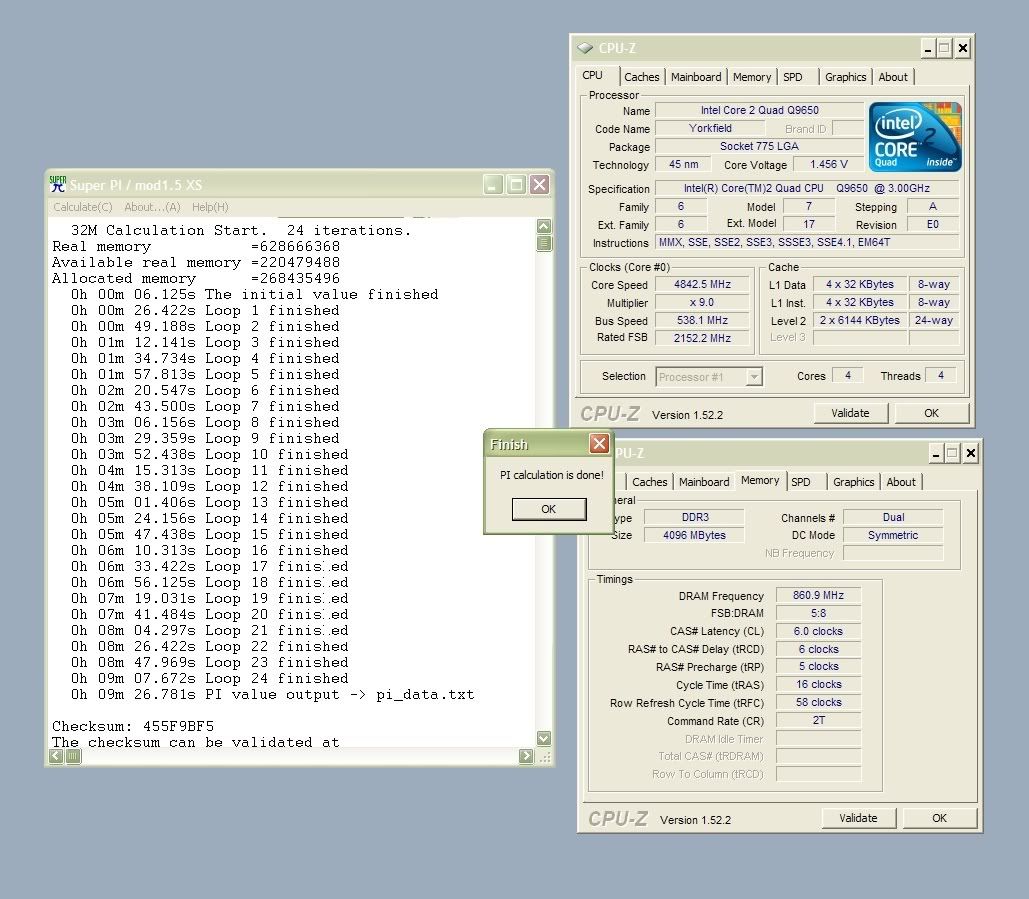Screen dimensions: 1029x899
Task: Click the Core Speed value 4842.5 MHz
Action: click(x=703, y=284)
